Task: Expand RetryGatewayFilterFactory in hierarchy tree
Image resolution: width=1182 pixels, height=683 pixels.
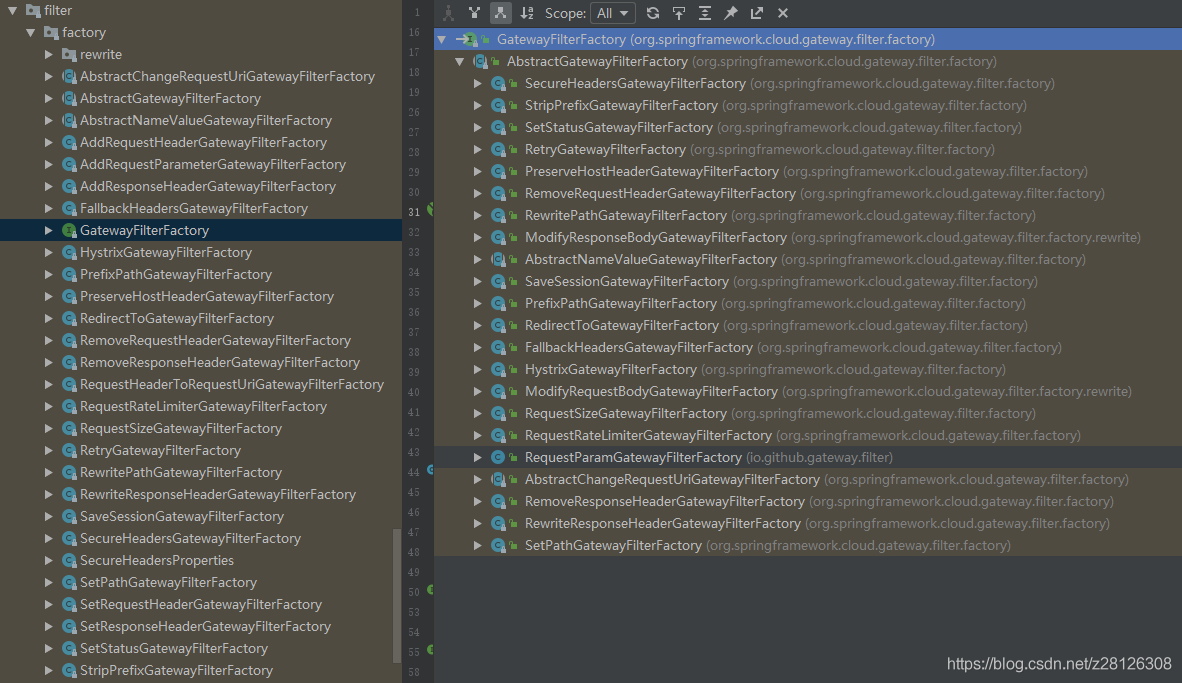Action: 478,149
